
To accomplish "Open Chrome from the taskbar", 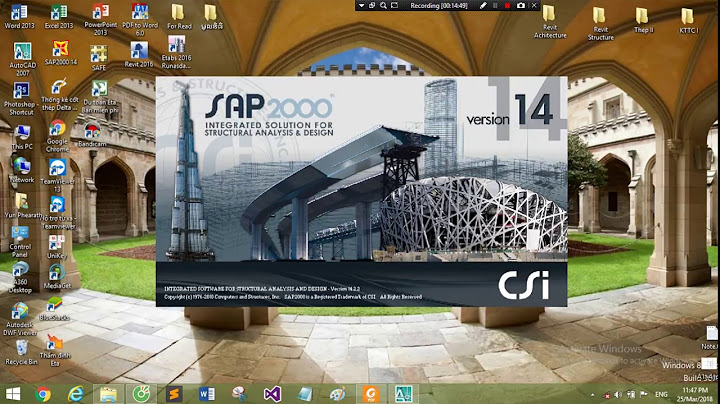I will (43, 394).
